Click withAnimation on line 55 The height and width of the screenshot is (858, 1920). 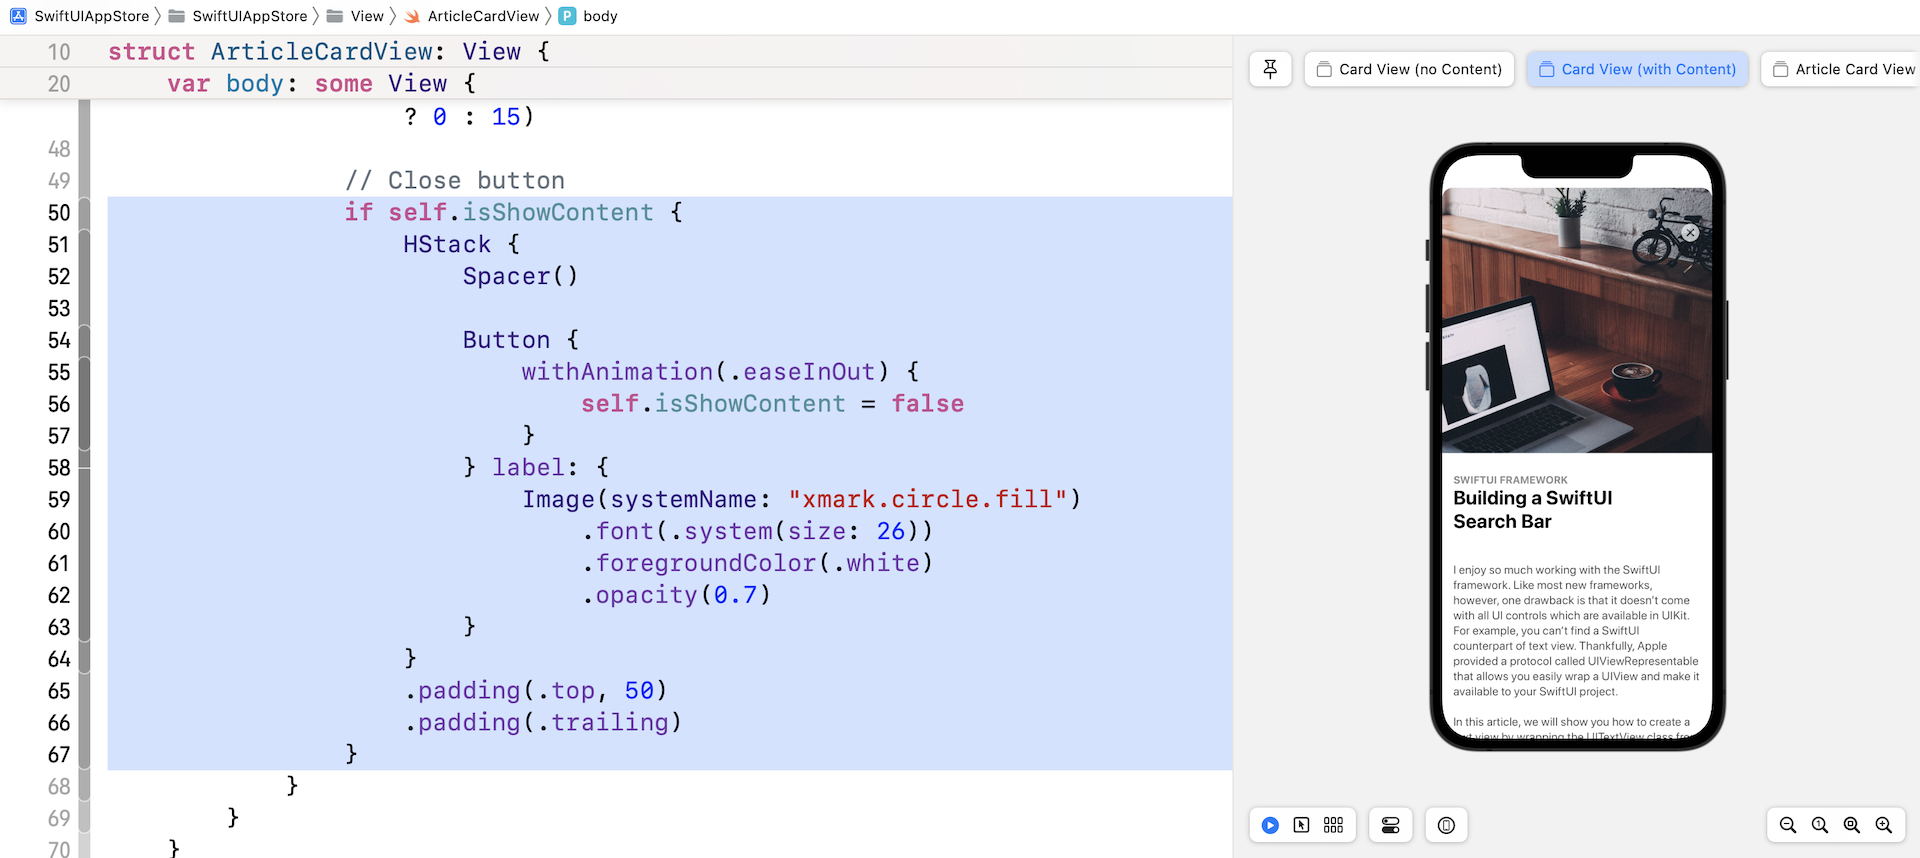click(617, 371)
